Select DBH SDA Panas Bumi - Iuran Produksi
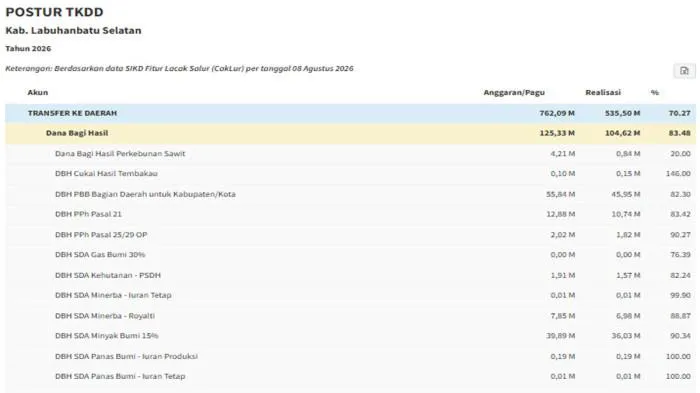700x393 pixels. point(350,356)
